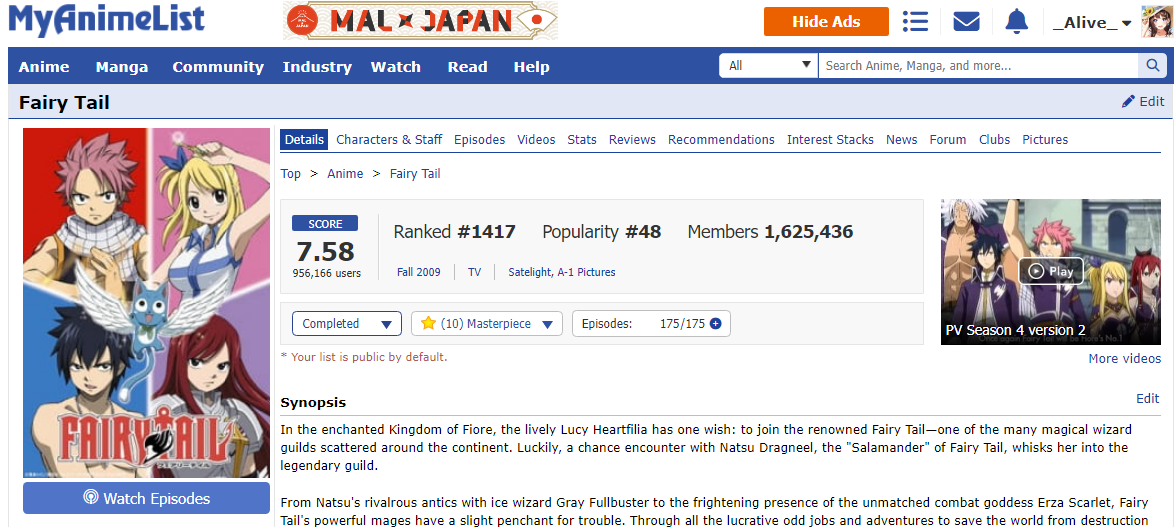
Task: Open the Fall 2009 season link
Action: [x=419, y=272]
